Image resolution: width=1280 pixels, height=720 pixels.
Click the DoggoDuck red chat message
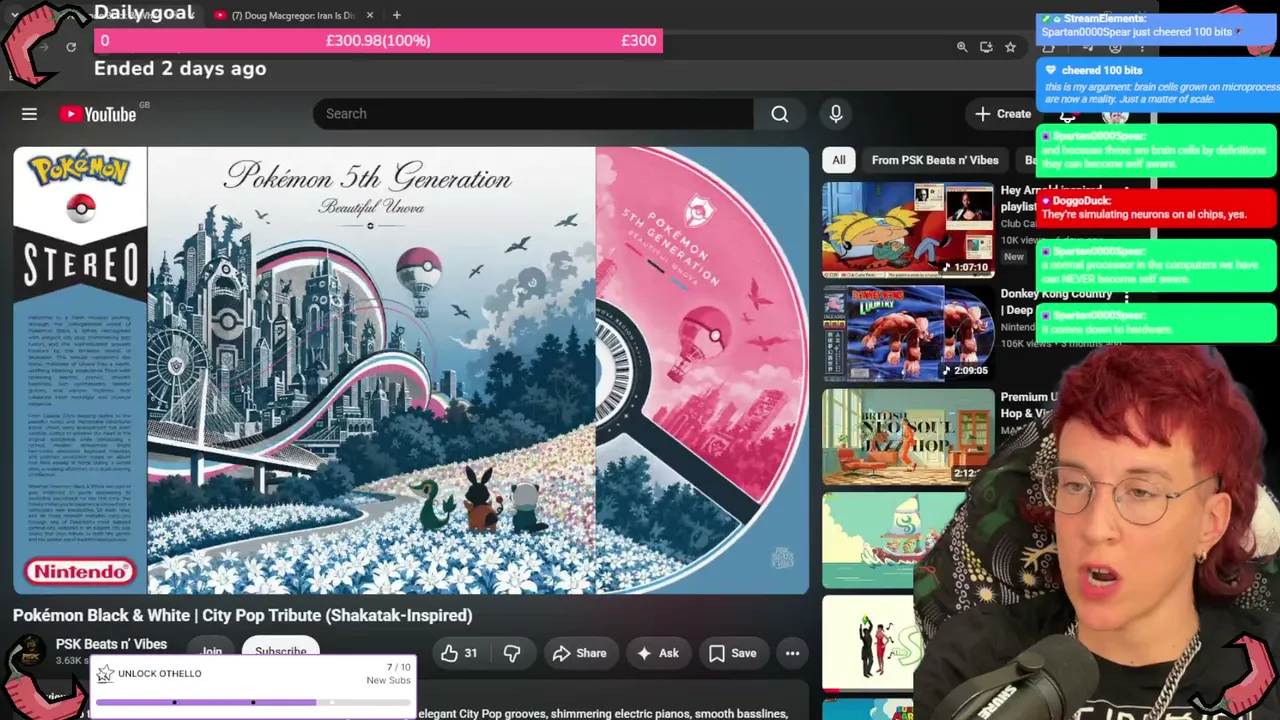tap(1156, 208)
